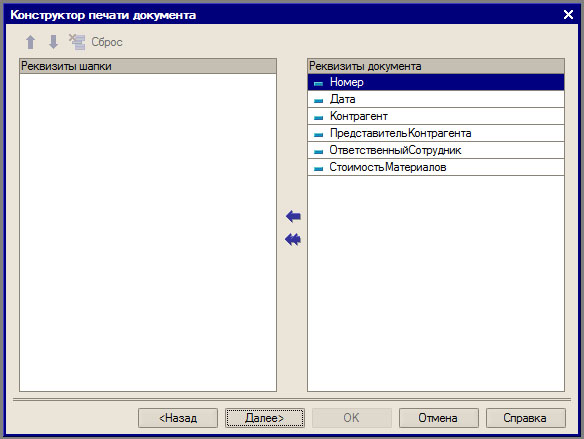Click the icon beside Номер
The image size is (584, 439).
click(318, 84)
